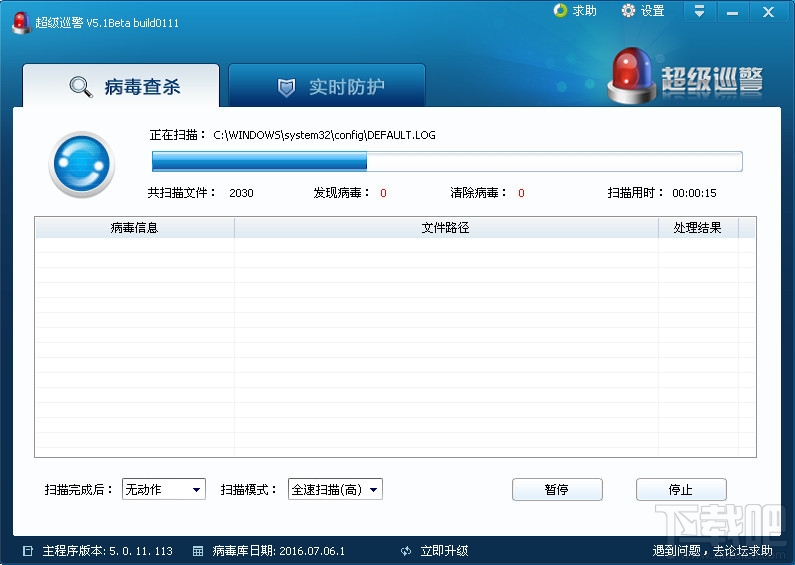
Task: Click the scan time 00:00:15
Action: click(x=694, y=193)
